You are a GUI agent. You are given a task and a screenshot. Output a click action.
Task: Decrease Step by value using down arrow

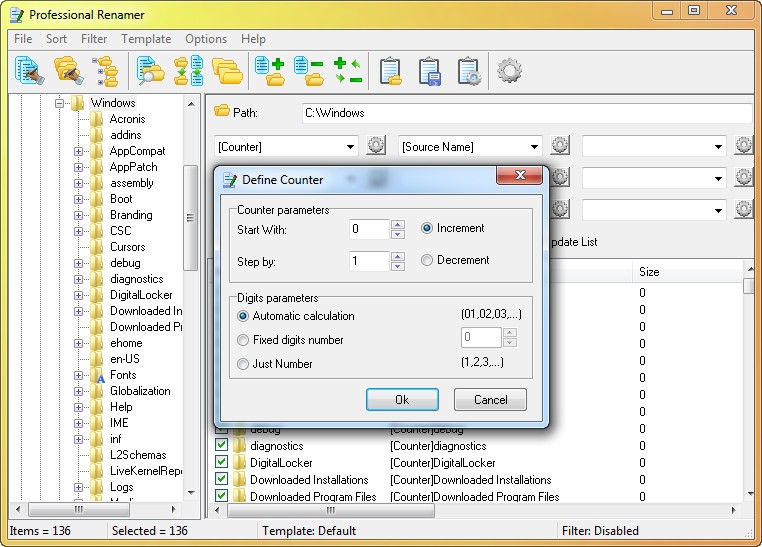tap(398, 266)
